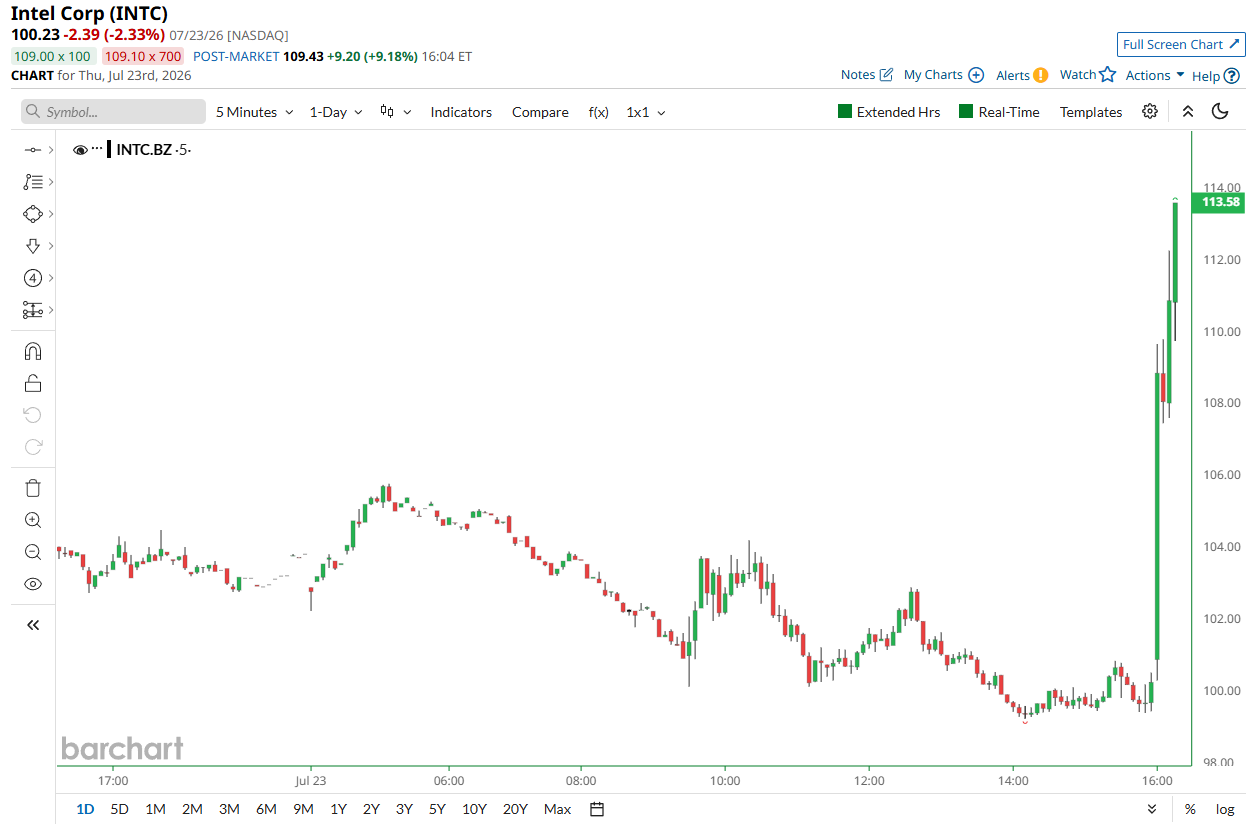Select the 5D time range

tap(119, 809)
